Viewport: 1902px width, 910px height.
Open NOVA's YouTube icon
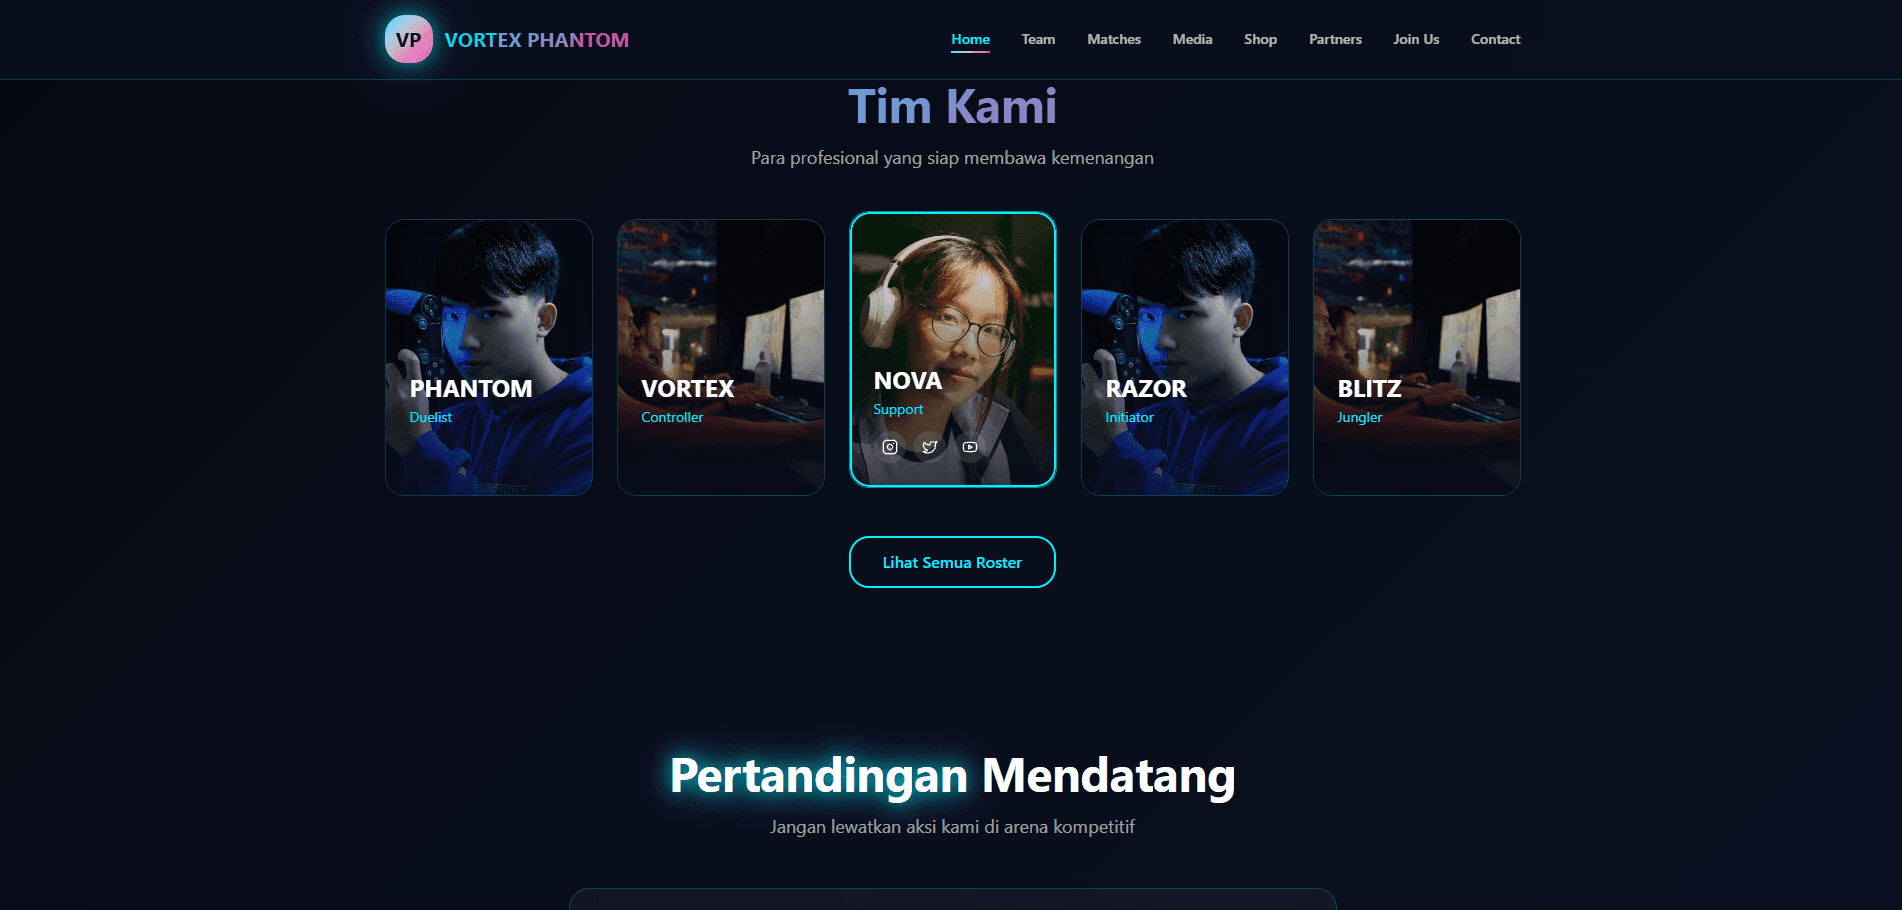pyautogui.click(x=970, y=447)
